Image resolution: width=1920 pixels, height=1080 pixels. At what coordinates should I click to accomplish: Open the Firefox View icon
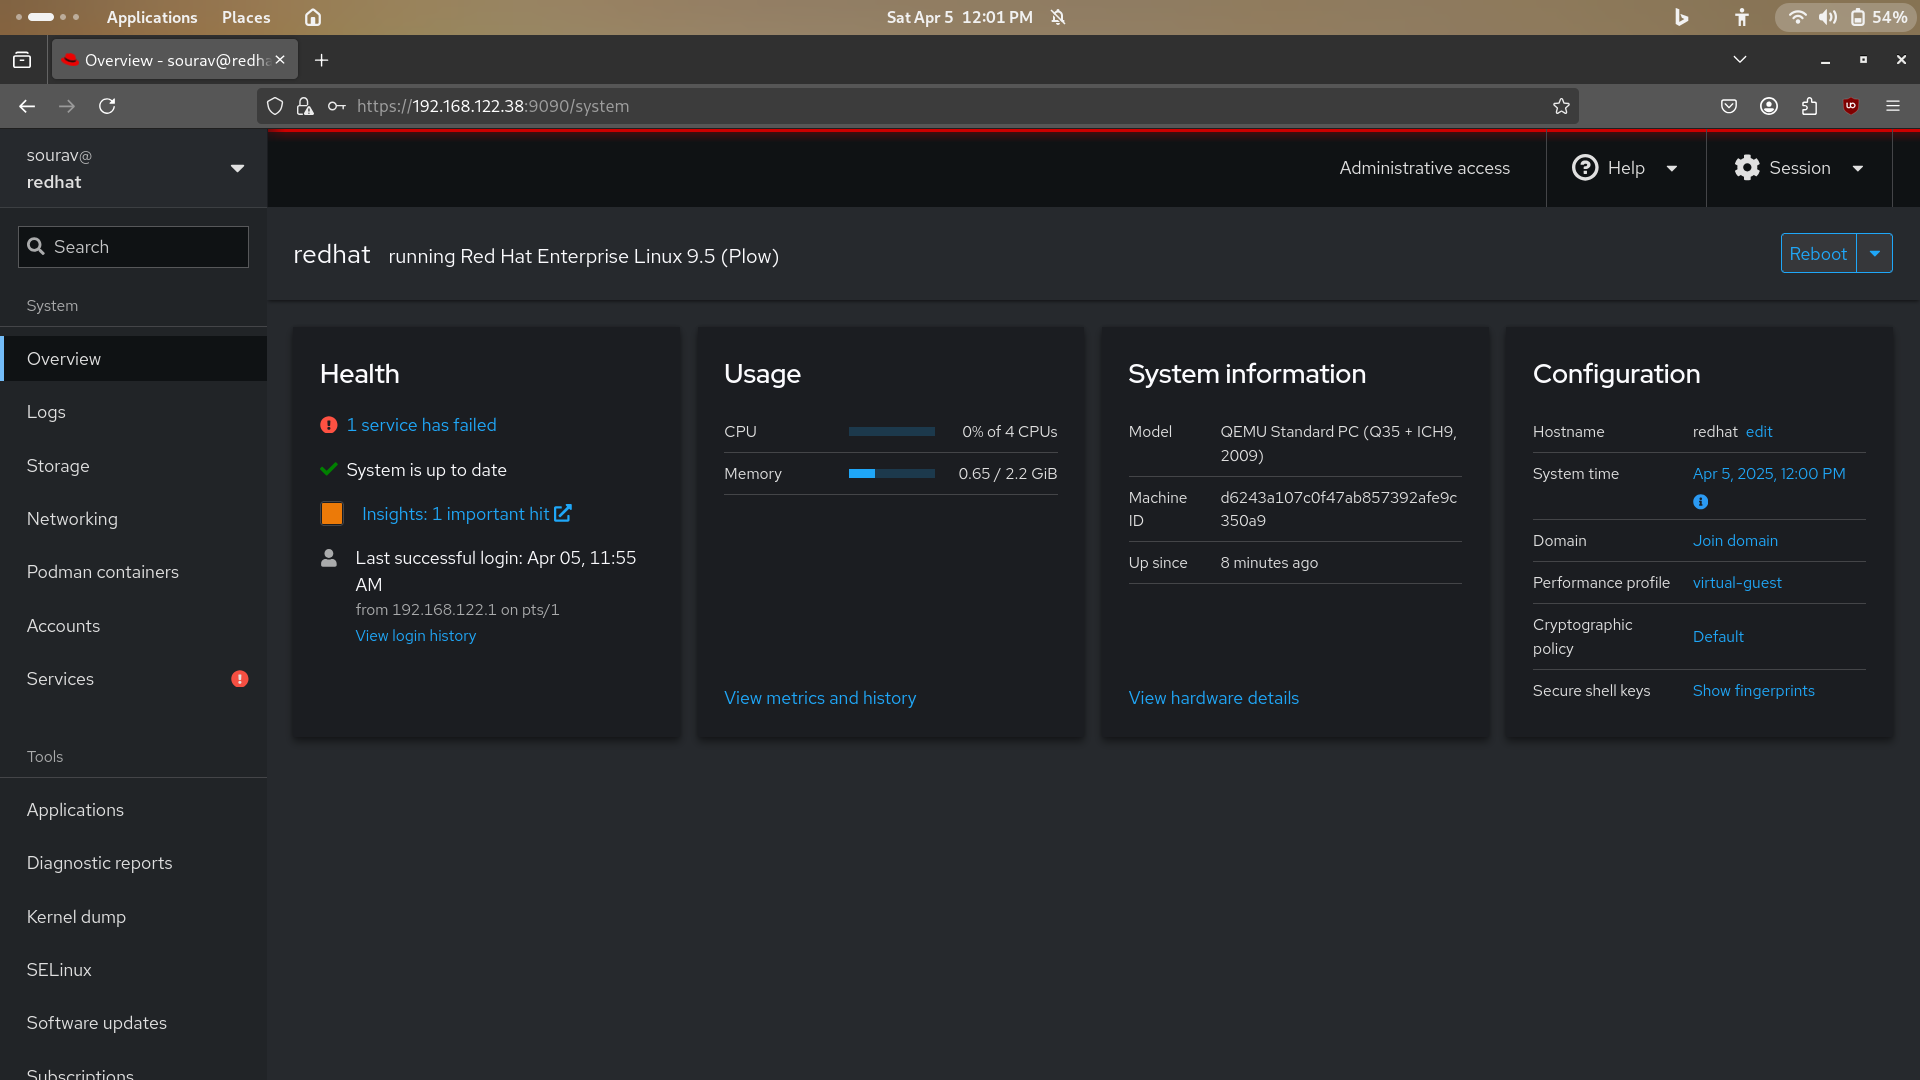[22, 60]
